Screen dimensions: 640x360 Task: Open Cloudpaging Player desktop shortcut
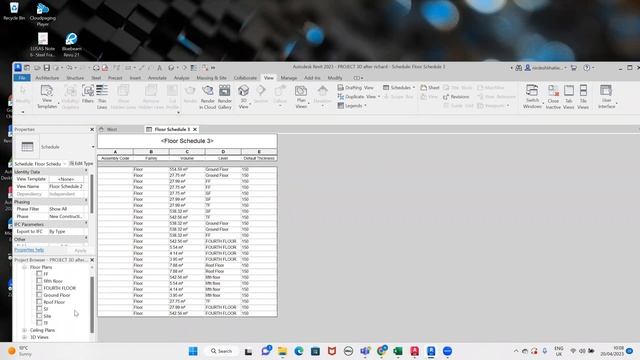[x=43, y=14]
